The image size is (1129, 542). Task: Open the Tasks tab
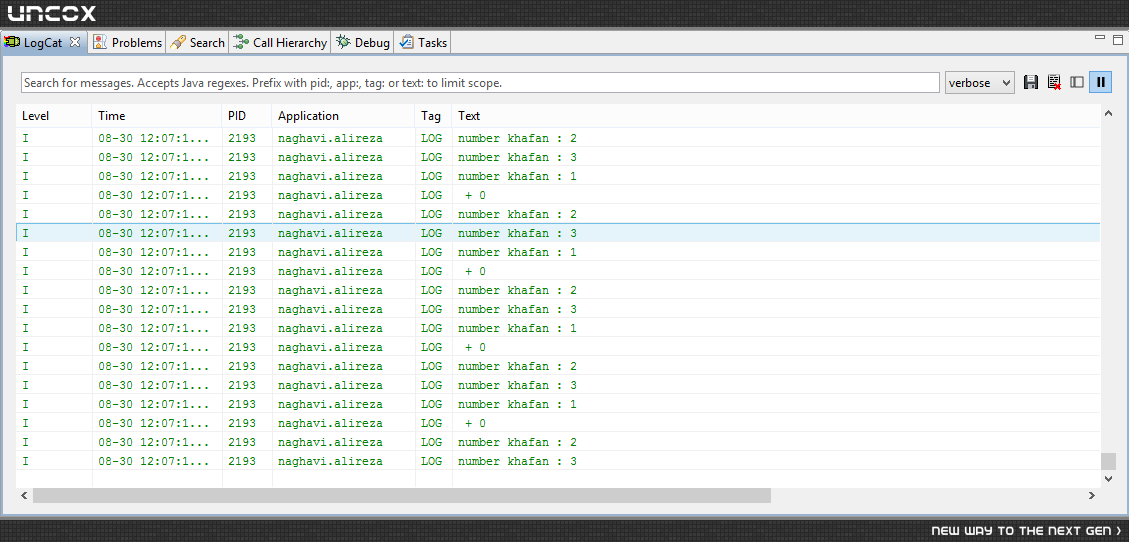(x=423, y=42)
